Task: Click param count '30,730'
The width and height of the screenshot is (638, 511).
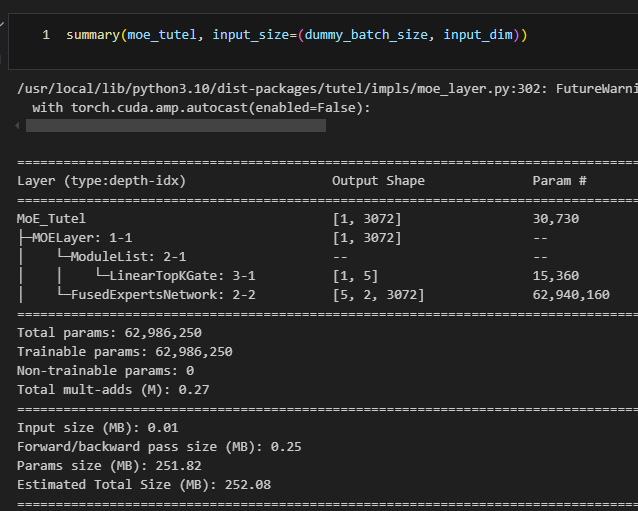Action: click(x=556, y=219)
